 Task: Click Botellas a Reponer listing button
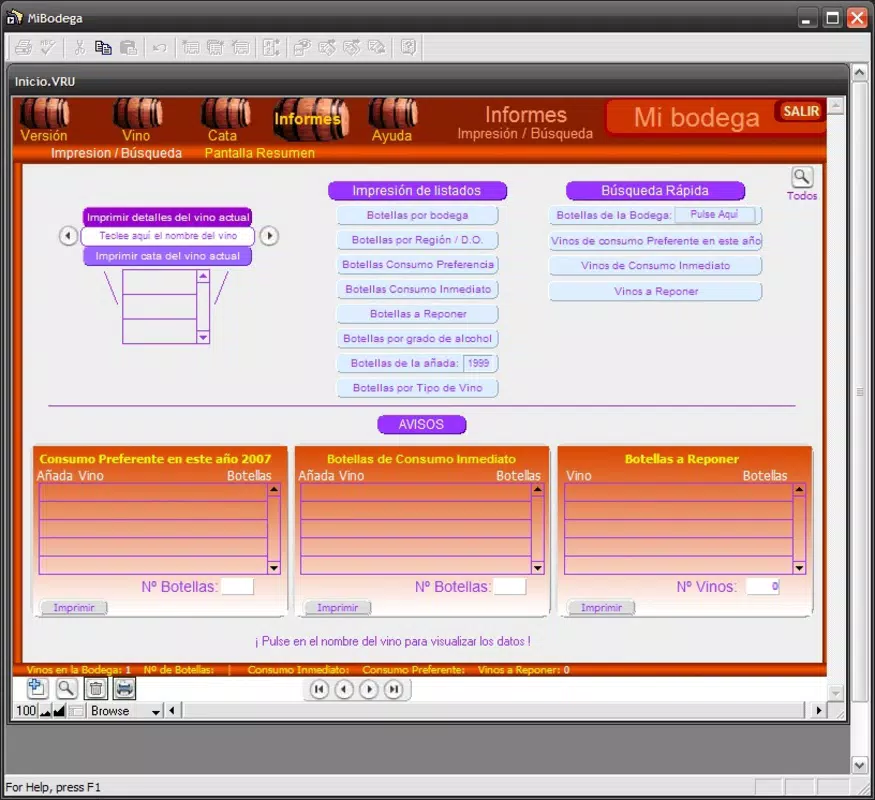coord(417,314)
